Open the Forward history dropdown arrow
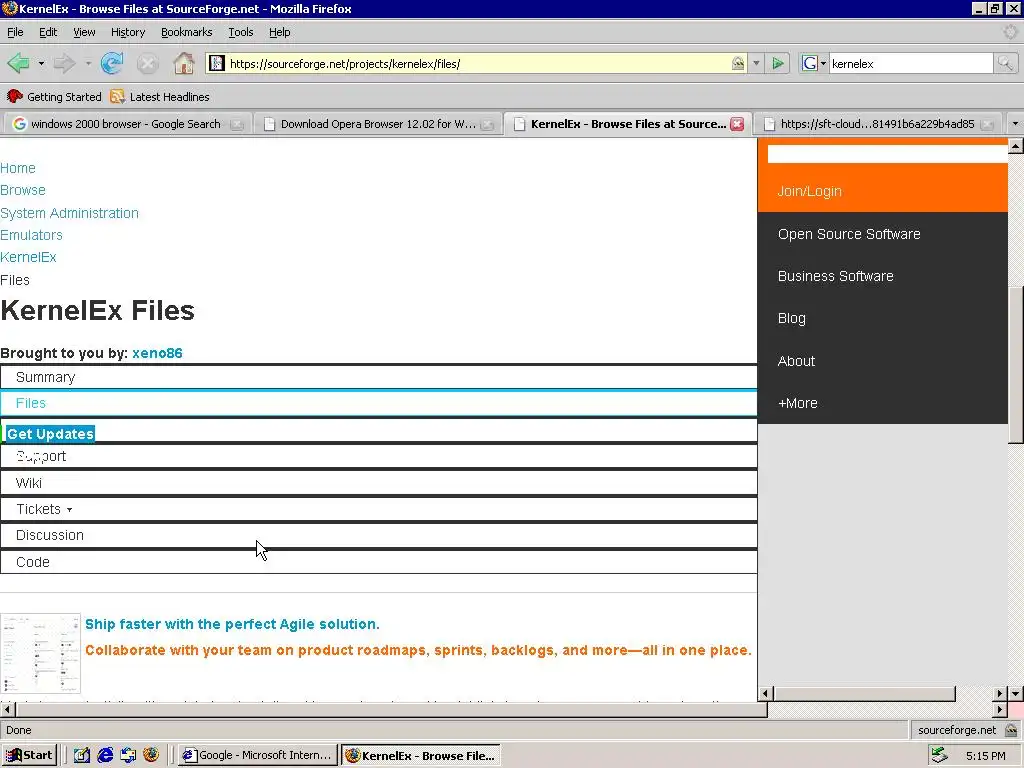 coord(88,63)
